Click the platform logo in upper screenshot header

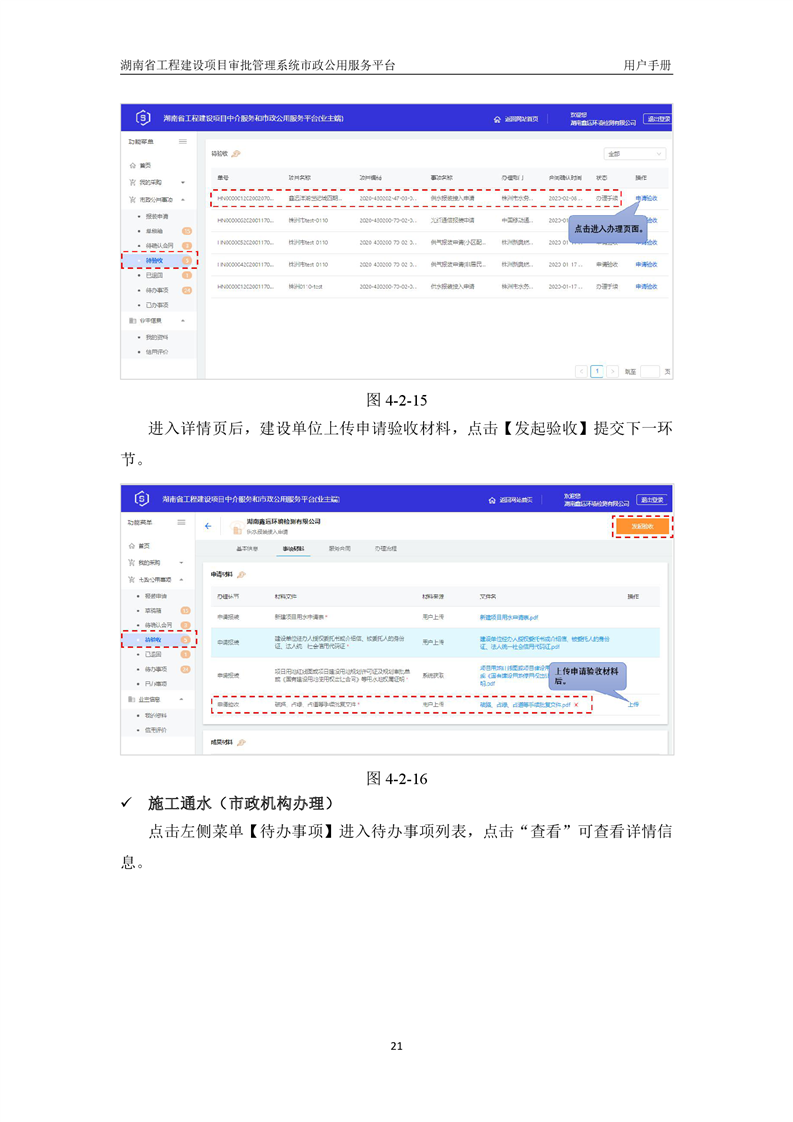(x=143, y=117)
